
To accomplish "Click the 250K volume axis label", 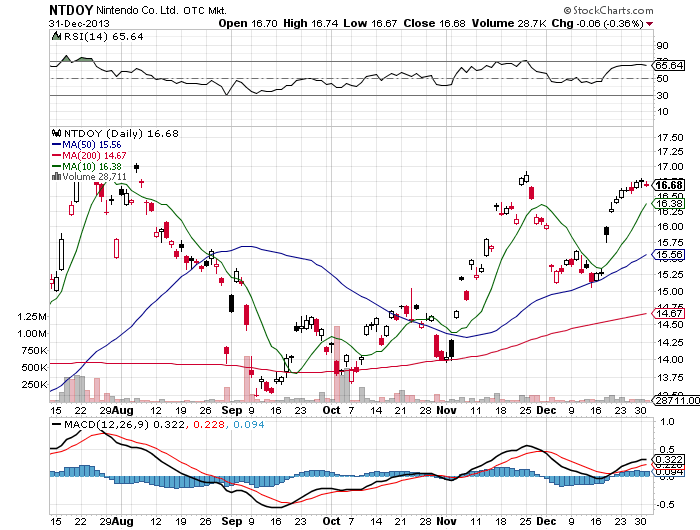I will (x=34, y=384).
